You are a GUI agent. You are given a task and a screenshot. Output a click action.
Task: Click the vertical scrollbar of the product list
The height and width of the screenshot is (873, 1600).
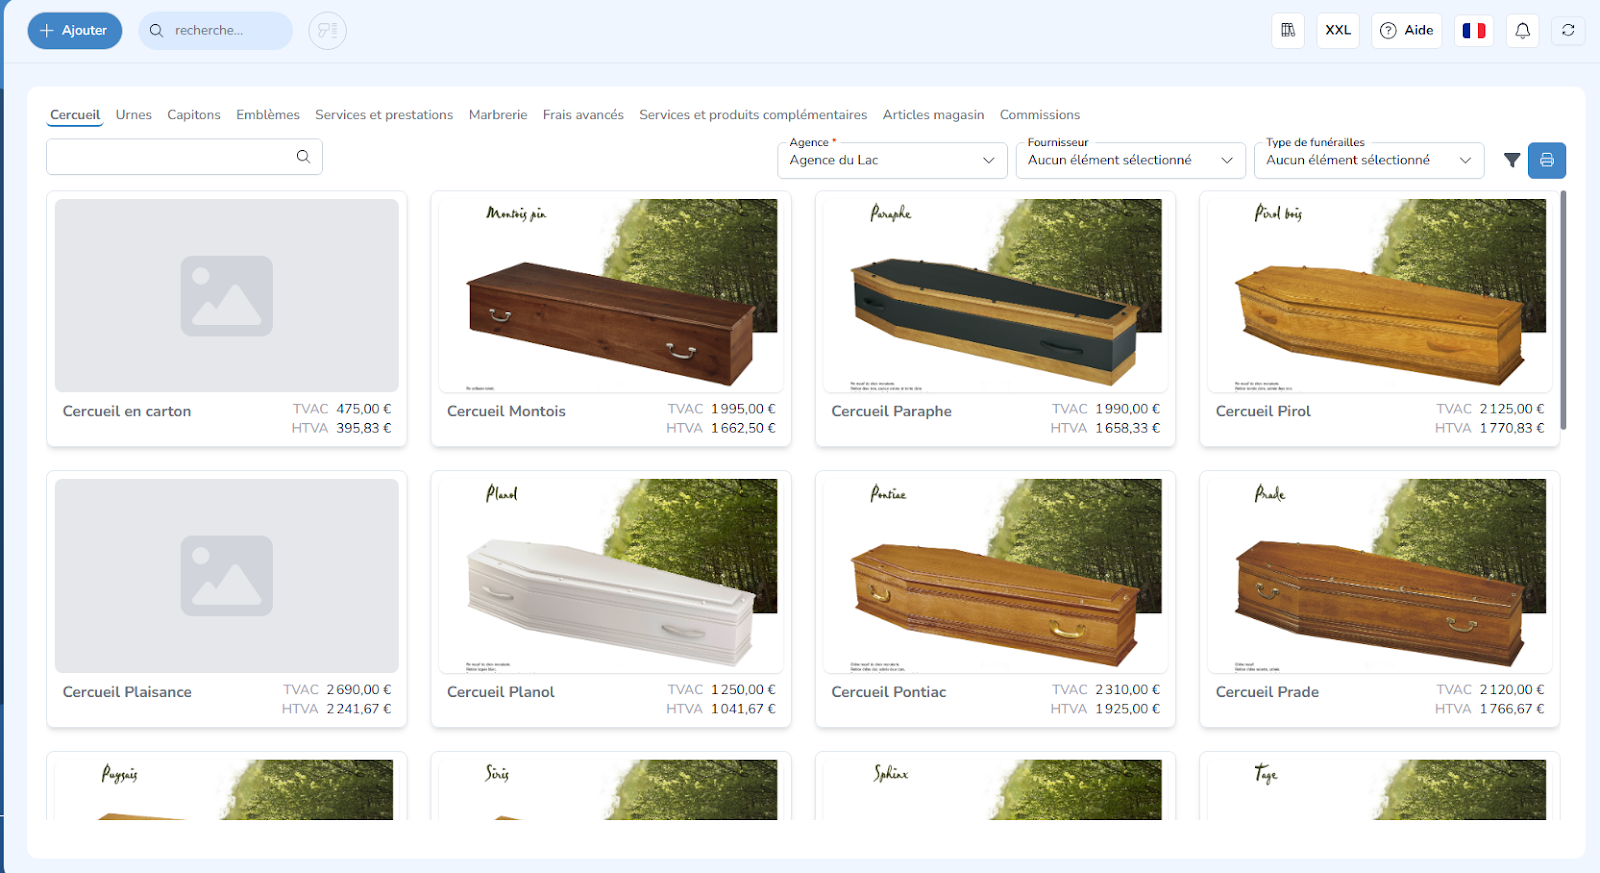coord(1563,310)
